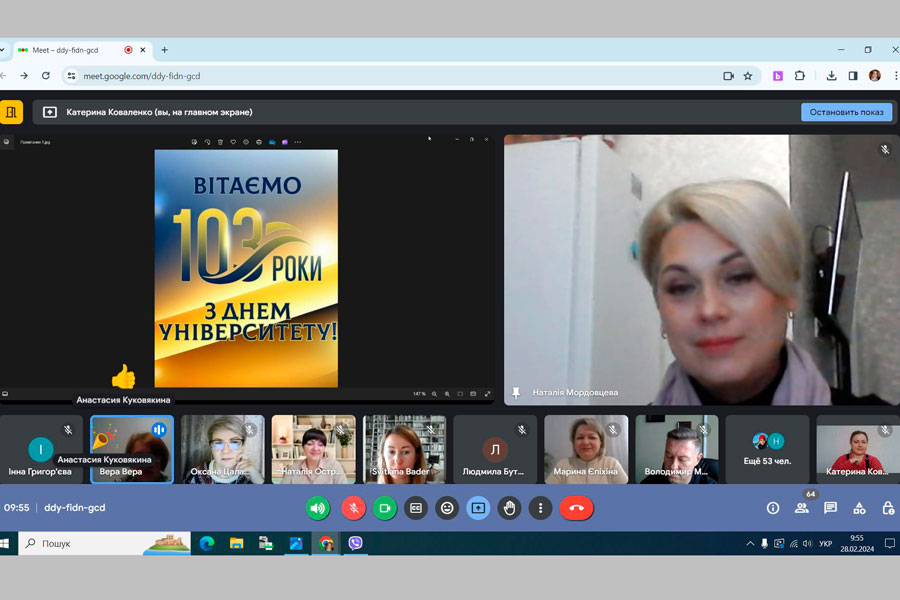900x600 pixels.
Task: Click meeting code ddy-fidn-gcd text
Action: (75, 508)
